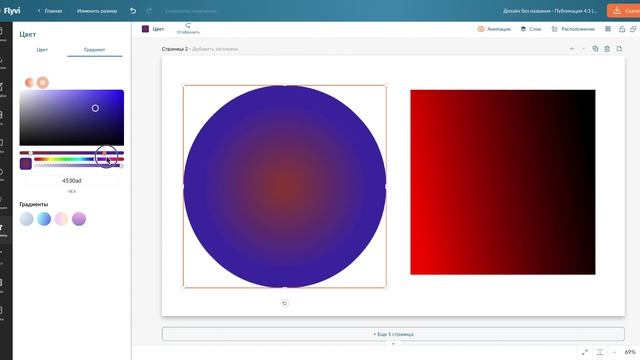Click the fullscreen expand icon
The height and width of the screenshot is (360, 640).
tap(584, 352)
